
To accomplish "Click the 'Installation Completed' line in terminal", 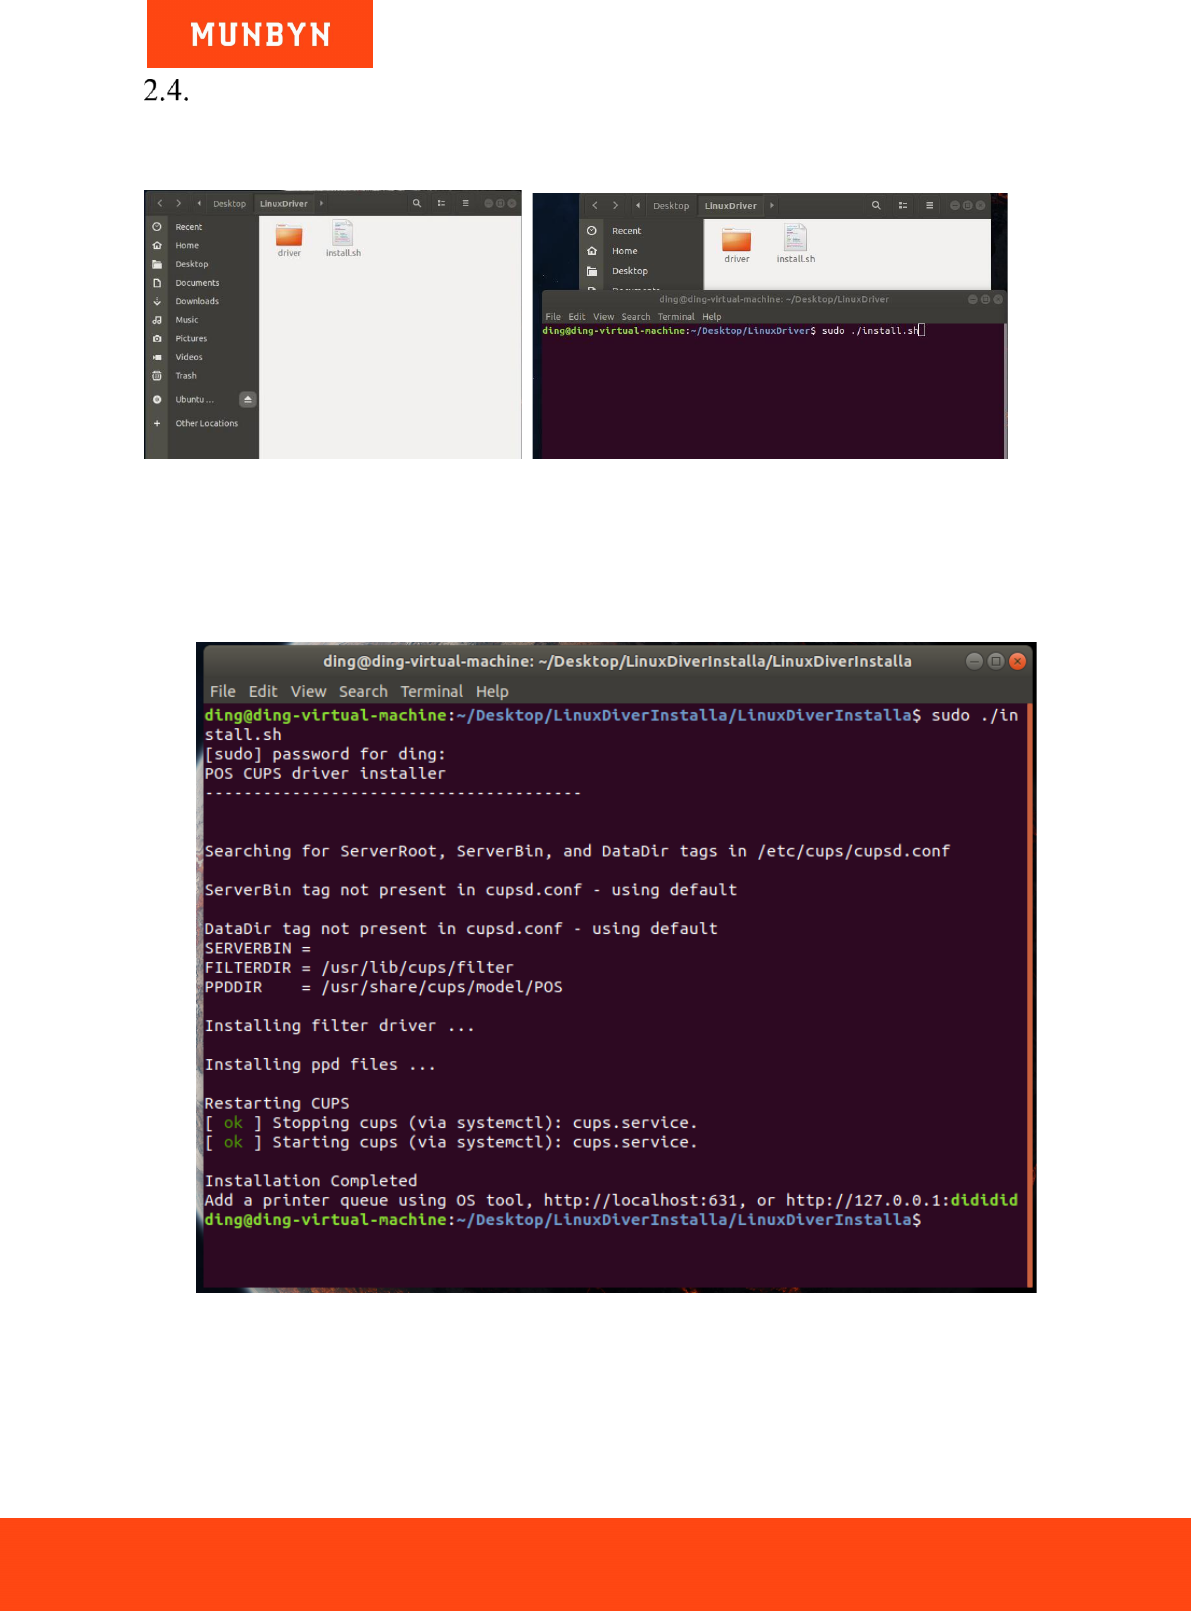I will 311,1181.
